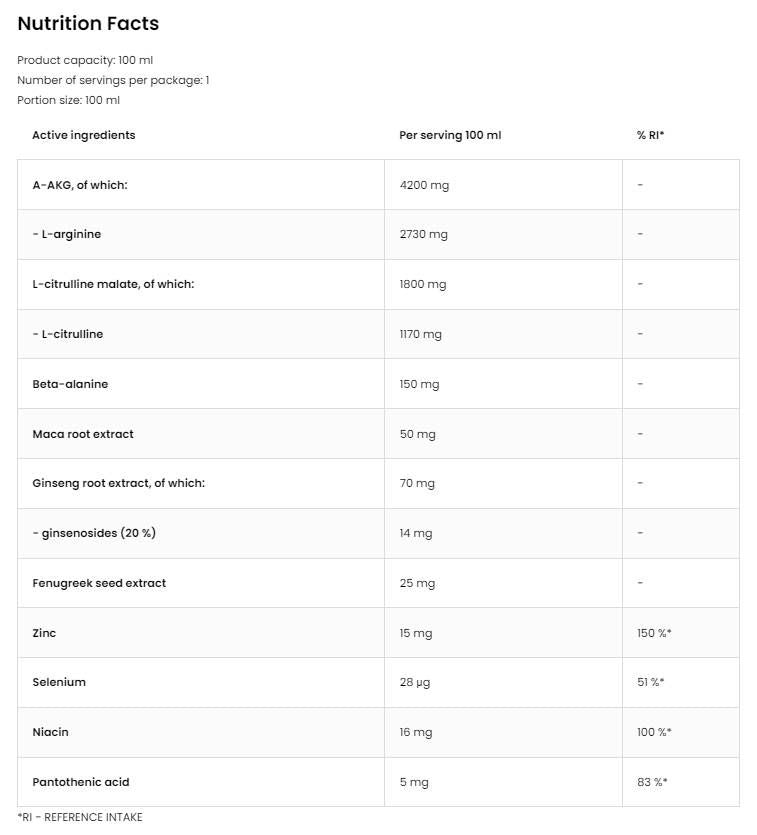Viewport: 757px width, 835px height.
Task: Click the '*RI - REFERENCE INTAKE' footnote
Action: tap(80, 817)
